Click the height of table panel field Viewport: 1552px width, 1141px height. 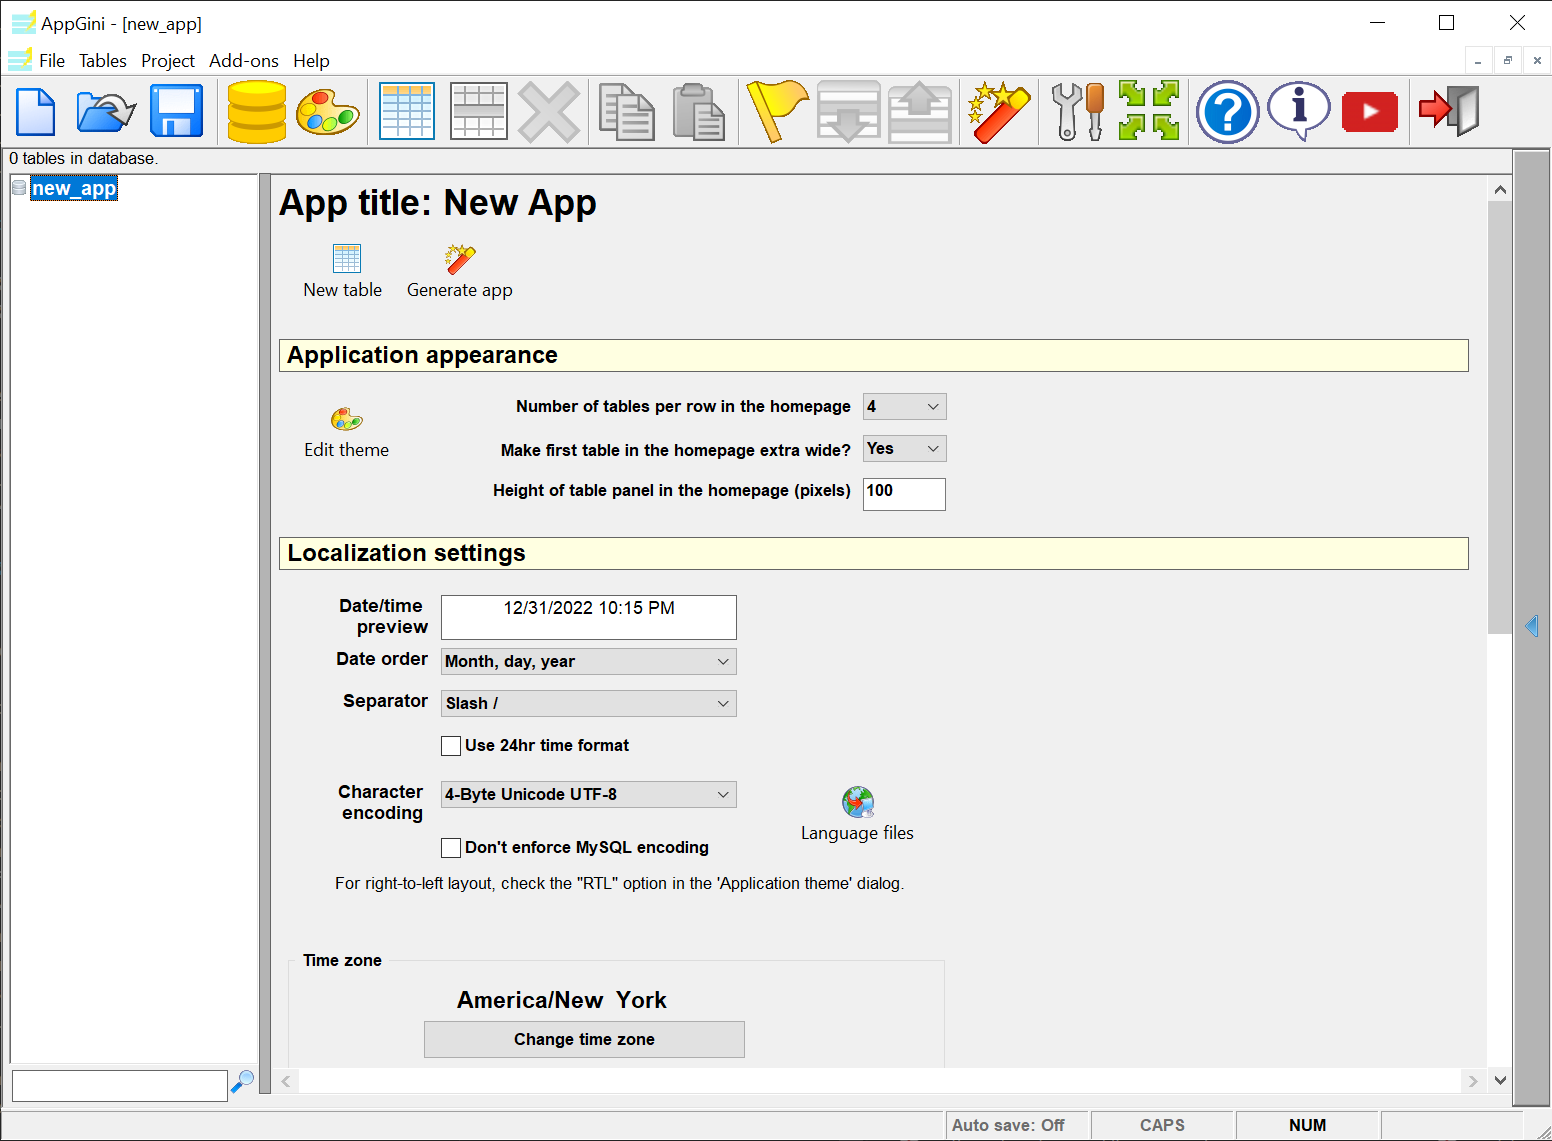(903, 493)
